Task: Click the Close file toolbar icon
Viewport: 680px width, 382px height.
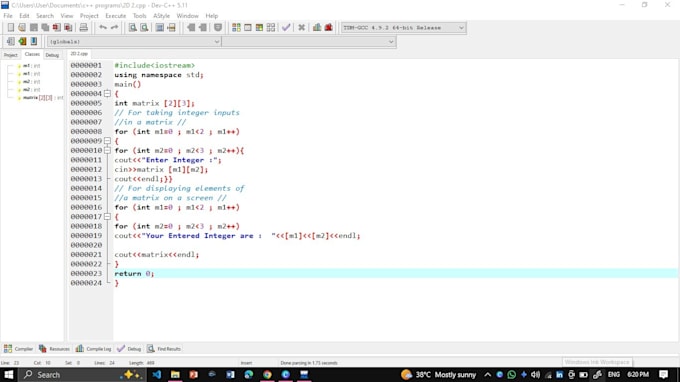Action: pos(56,28)
